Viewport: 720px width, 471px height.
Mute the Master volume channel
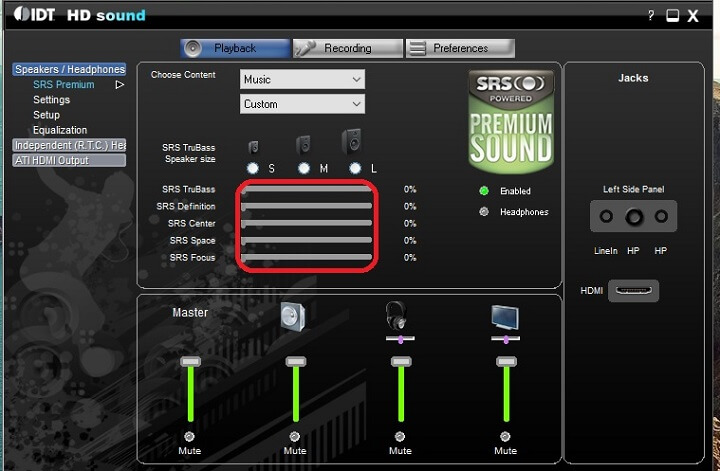point(189,437)
